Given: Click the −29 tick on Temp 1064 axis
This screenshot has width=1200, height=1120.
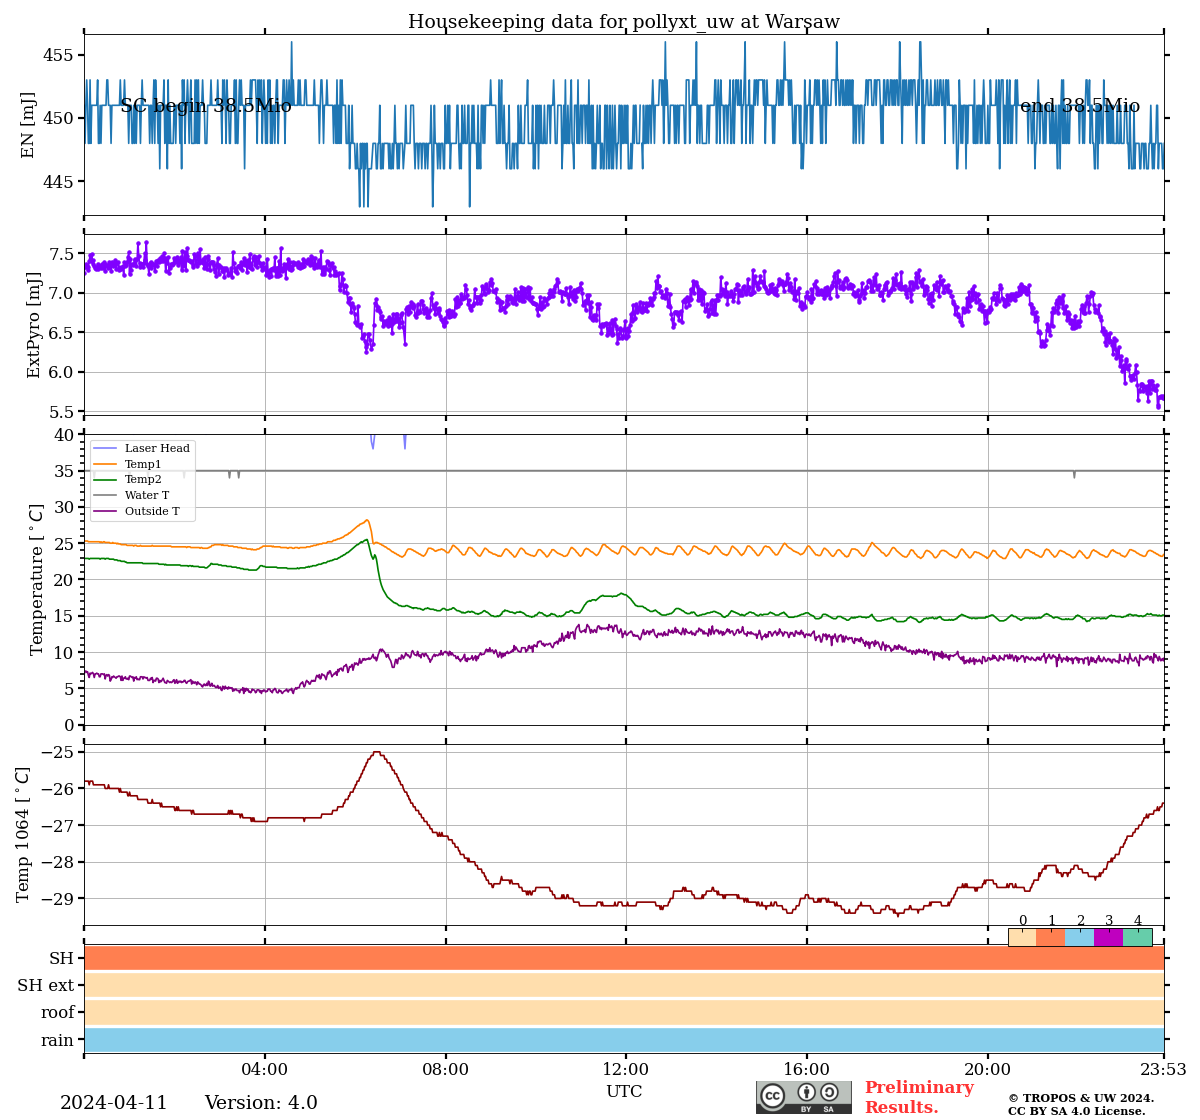Looking at the screenshot, I should click(57, 898).
